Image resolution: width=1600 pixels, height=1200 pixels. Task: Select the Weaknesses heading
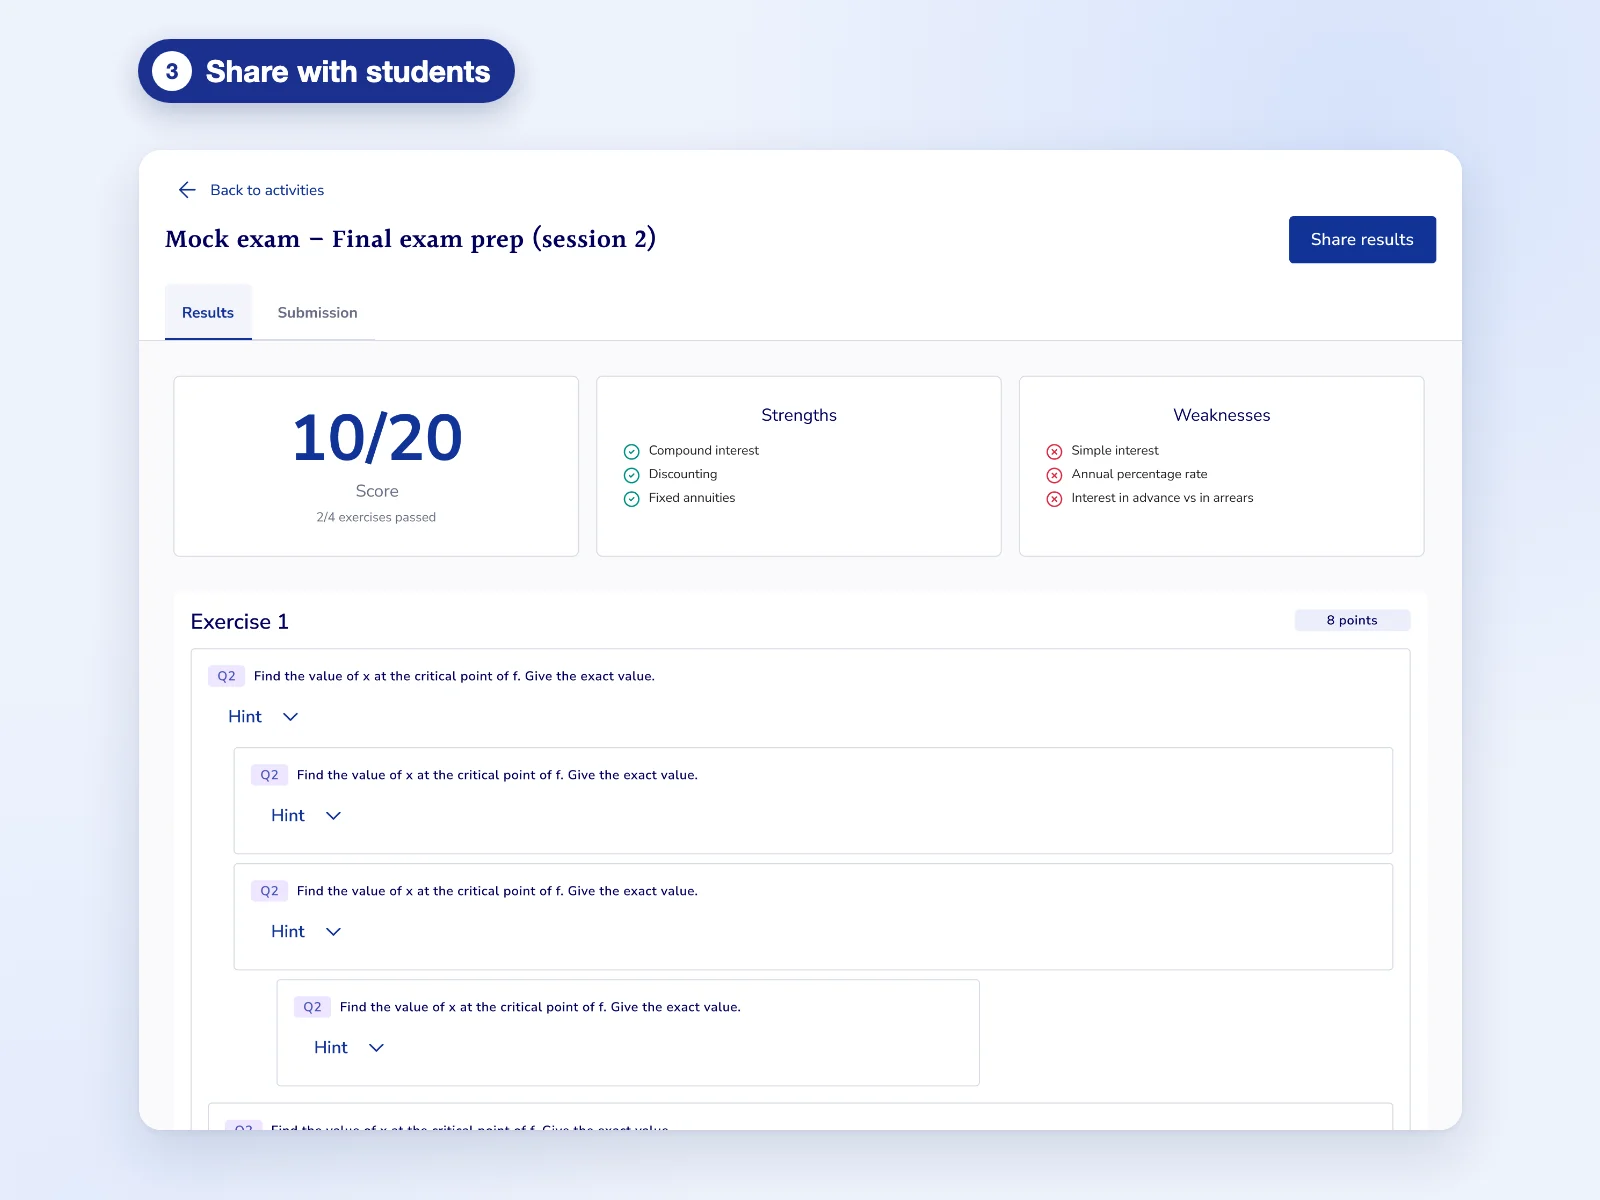(x=1222, y=415)
